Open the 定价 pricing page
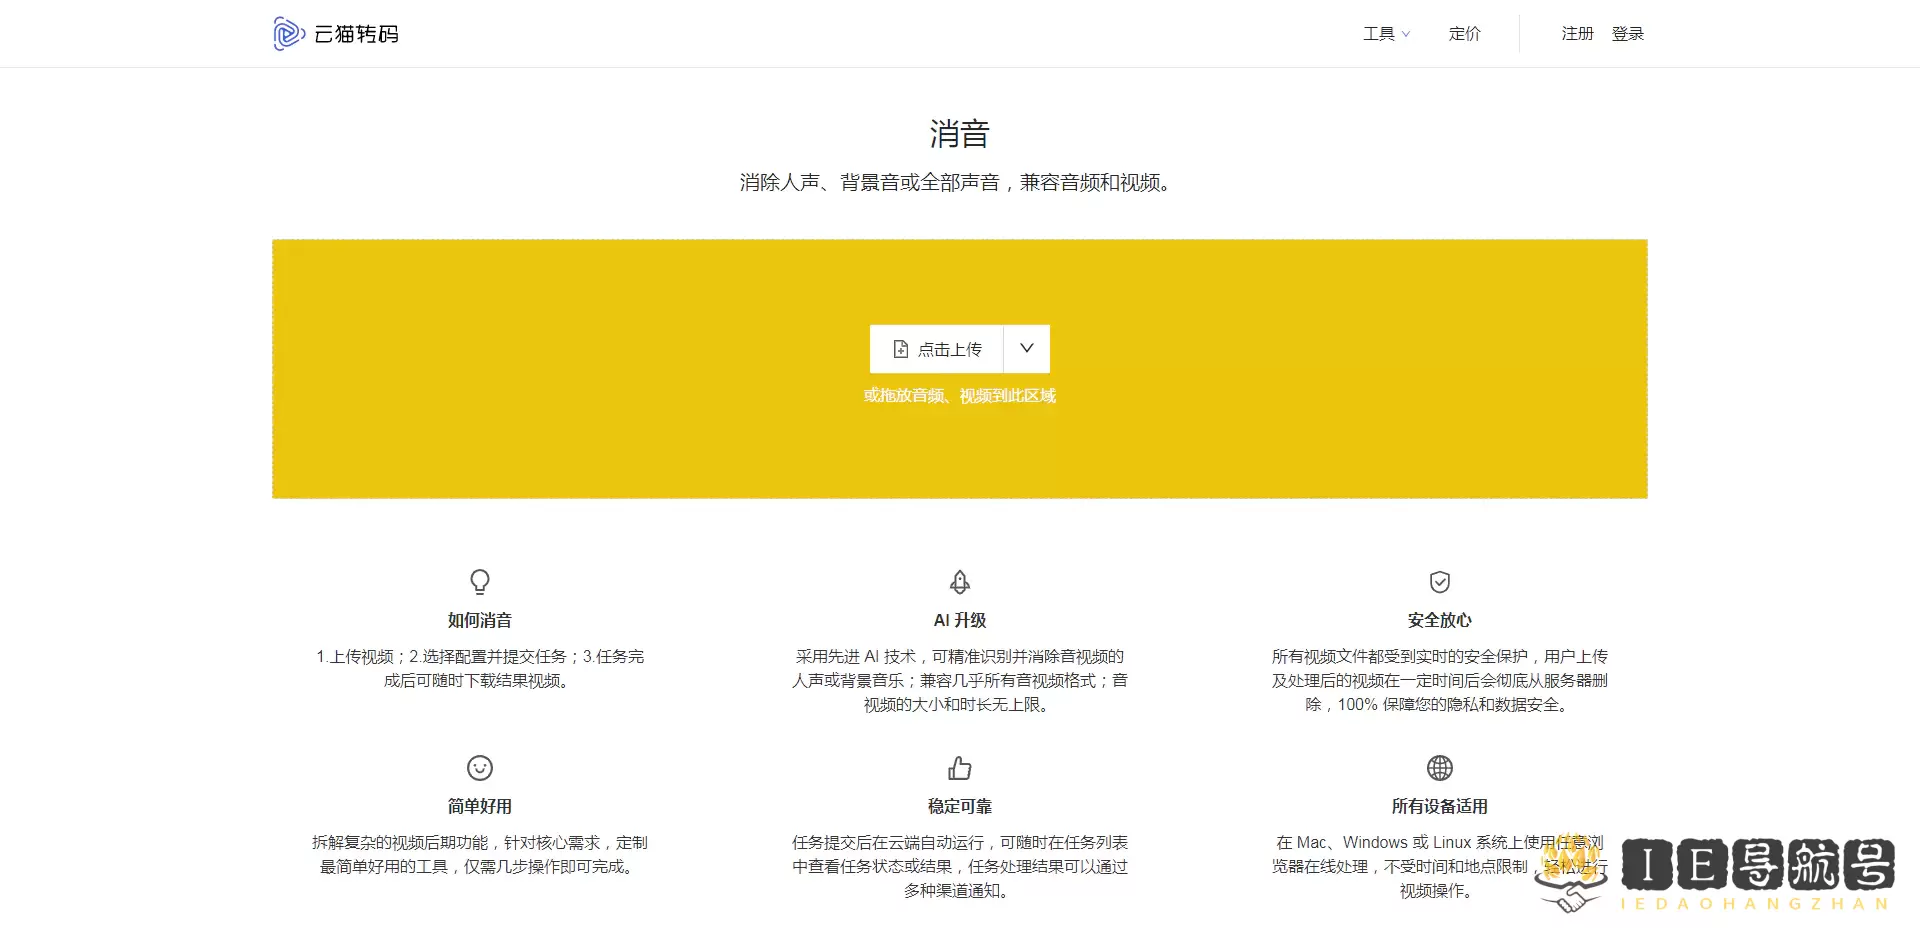 [1464, 34]
